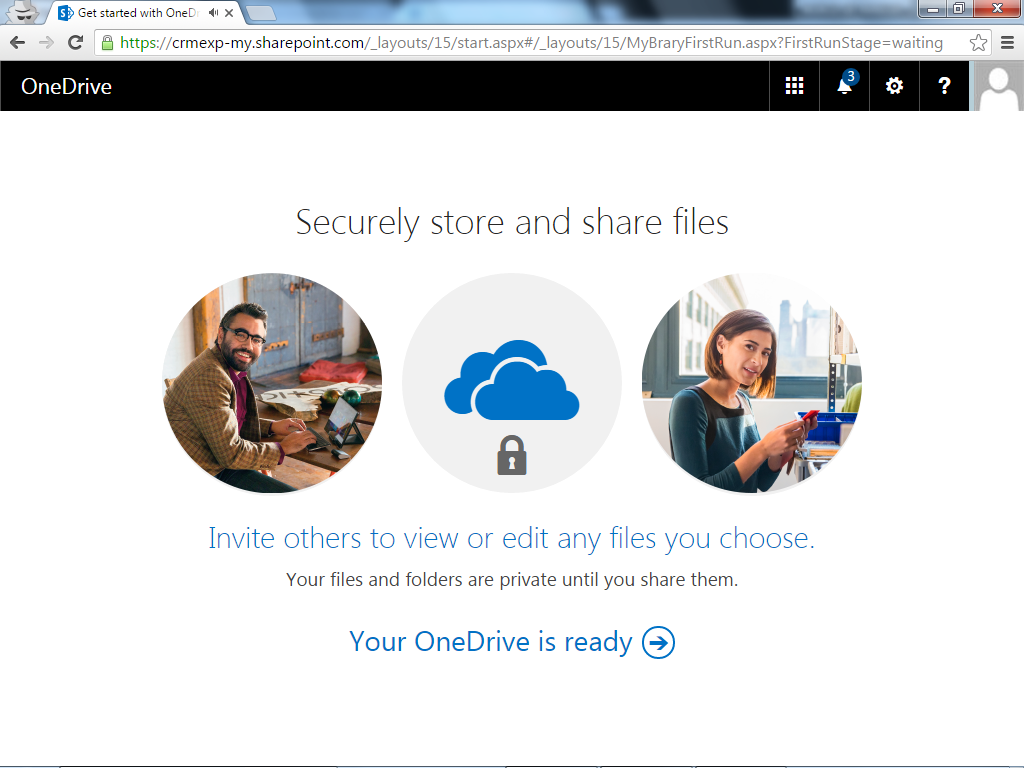Reload the current page
The height and width of the screenshot is (768, 1024).
coord(75,43)
